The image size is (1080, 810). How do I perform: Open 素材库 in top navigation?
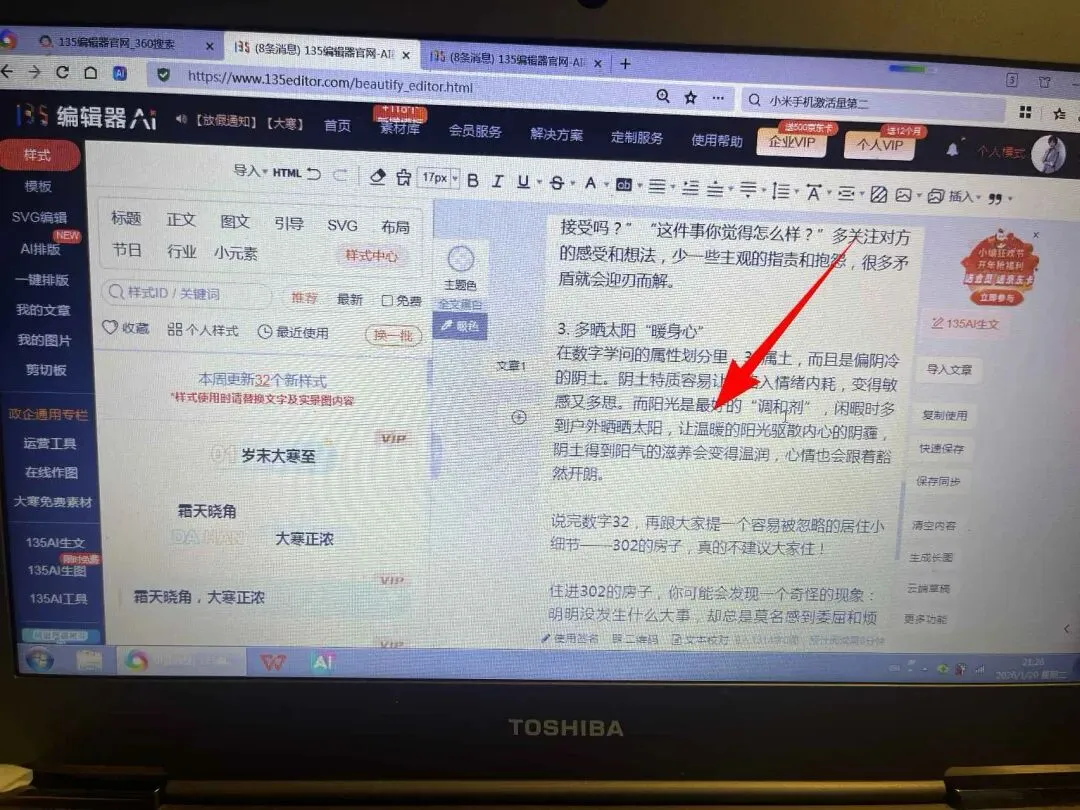tap(399, 128)
